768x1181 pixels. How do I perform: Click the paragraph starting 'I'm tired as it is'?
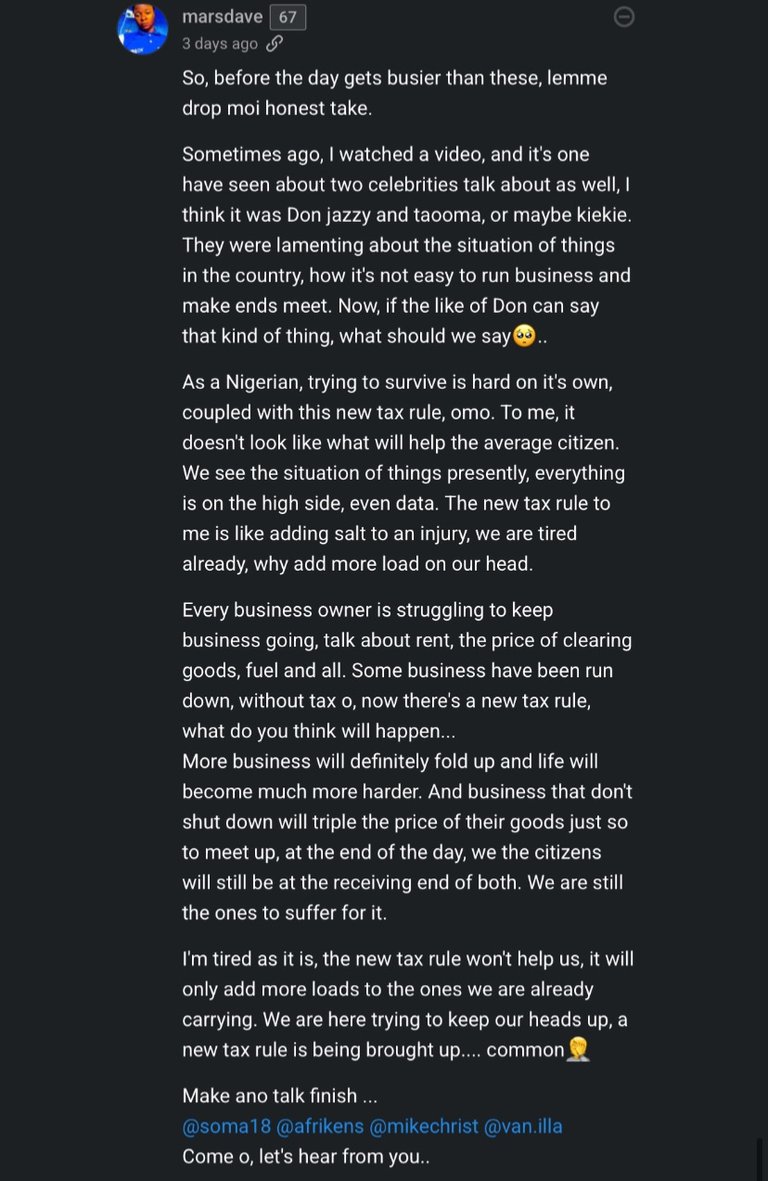407,1004
